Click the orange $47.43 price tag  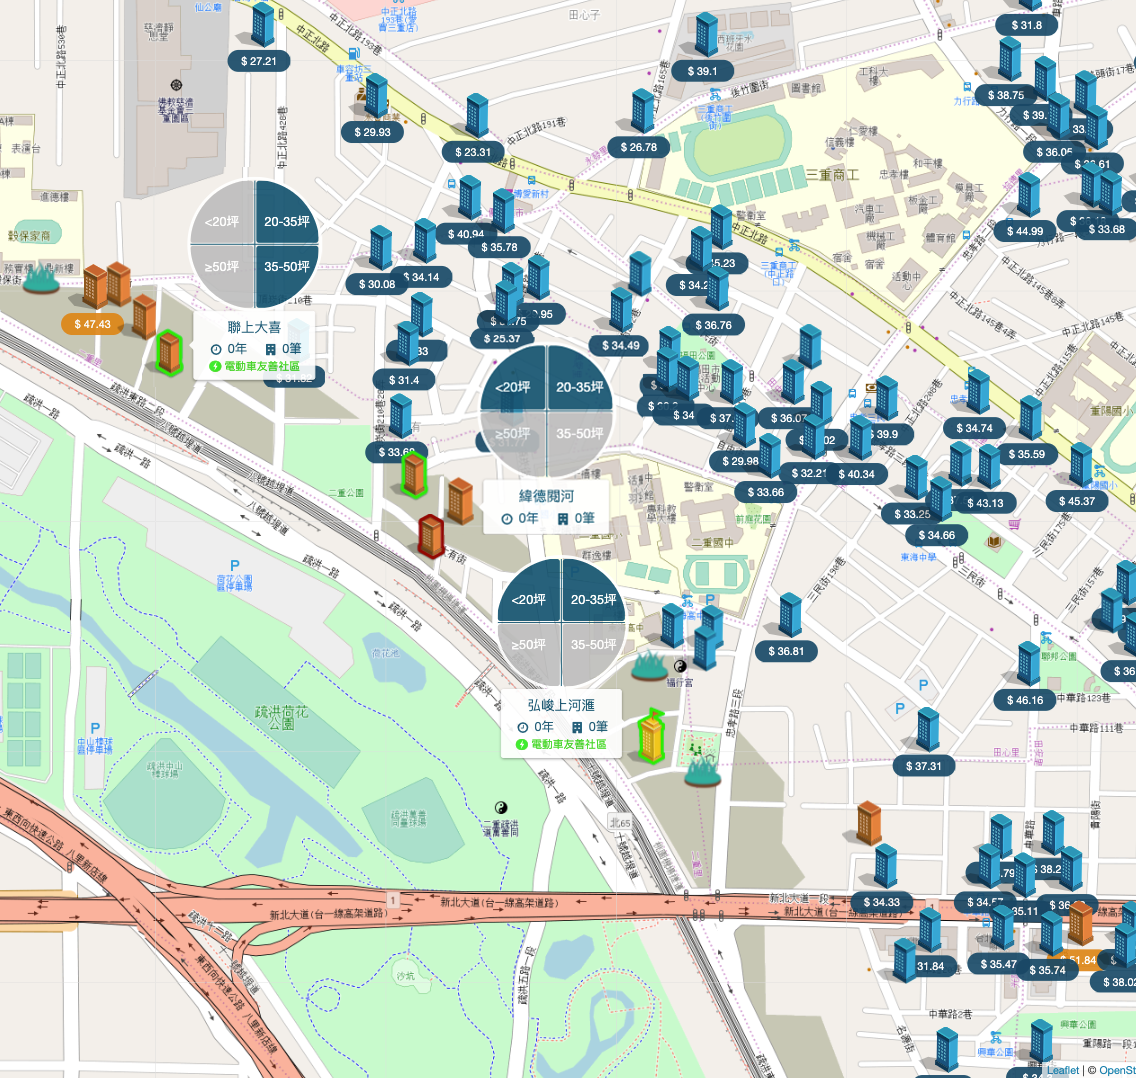[92, 324]
